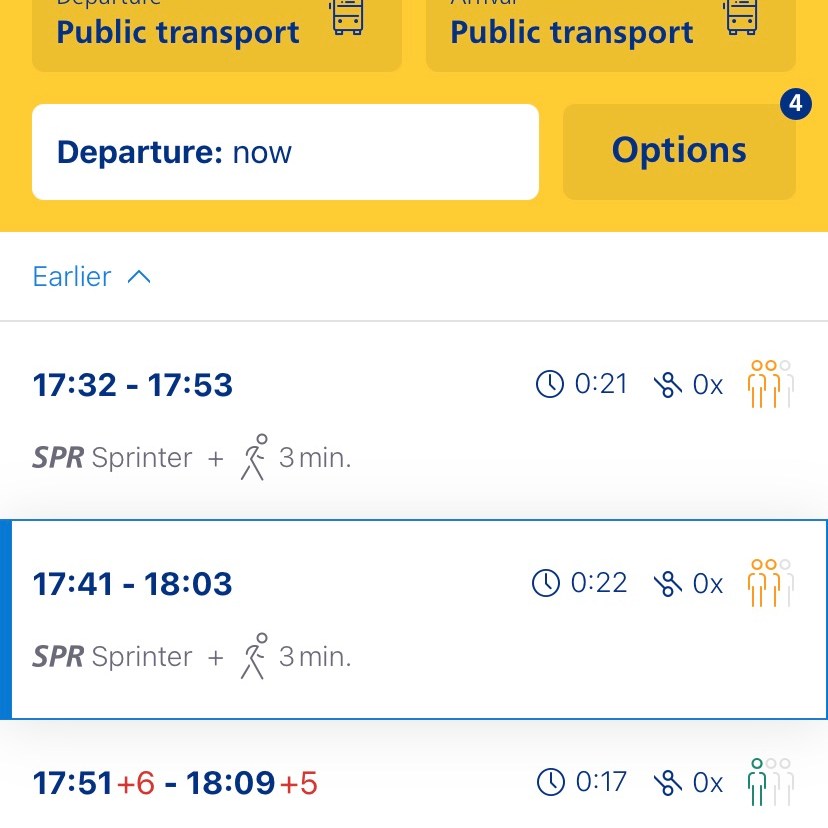
Task: Click crowdedness icon on 17:32 trip
Action: tap(770, 385)
